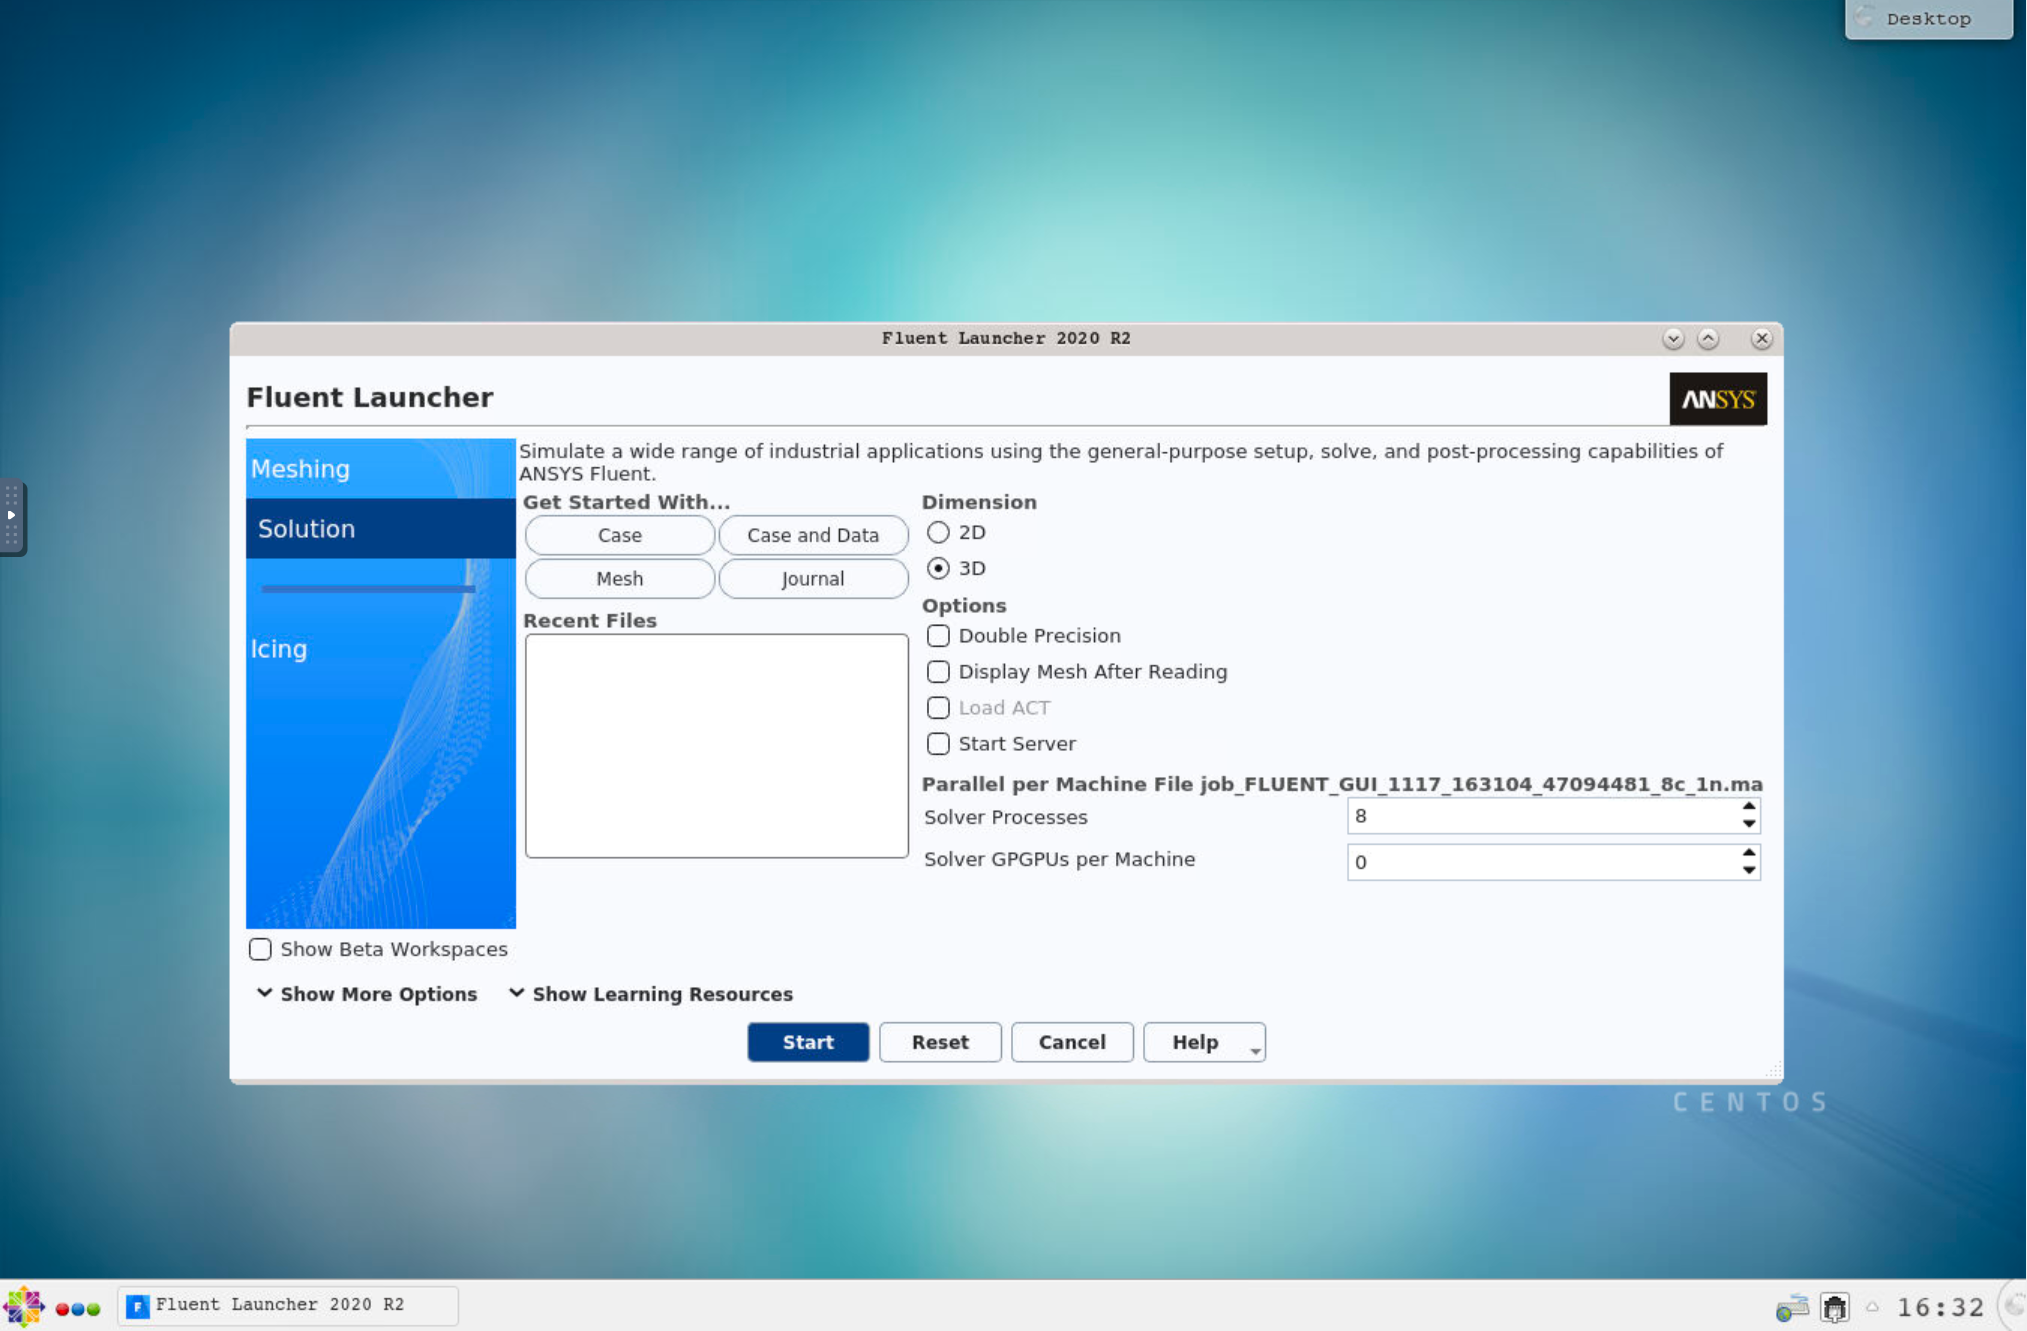
Task: Click the colored dots icon in taskbar
Action: pos(78,1308)
